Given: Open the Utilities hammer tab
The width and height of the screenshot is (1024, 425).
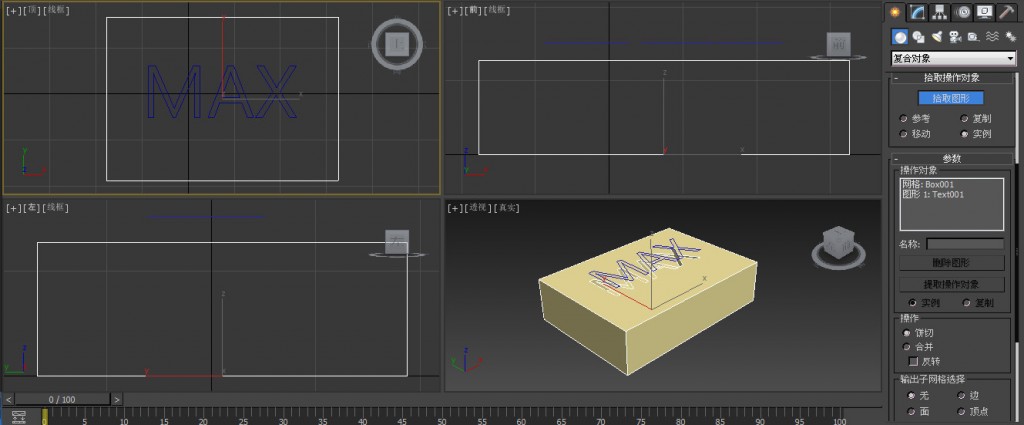Looking at the screenshot, I should pyautogui.click(x=1006, y=11).
